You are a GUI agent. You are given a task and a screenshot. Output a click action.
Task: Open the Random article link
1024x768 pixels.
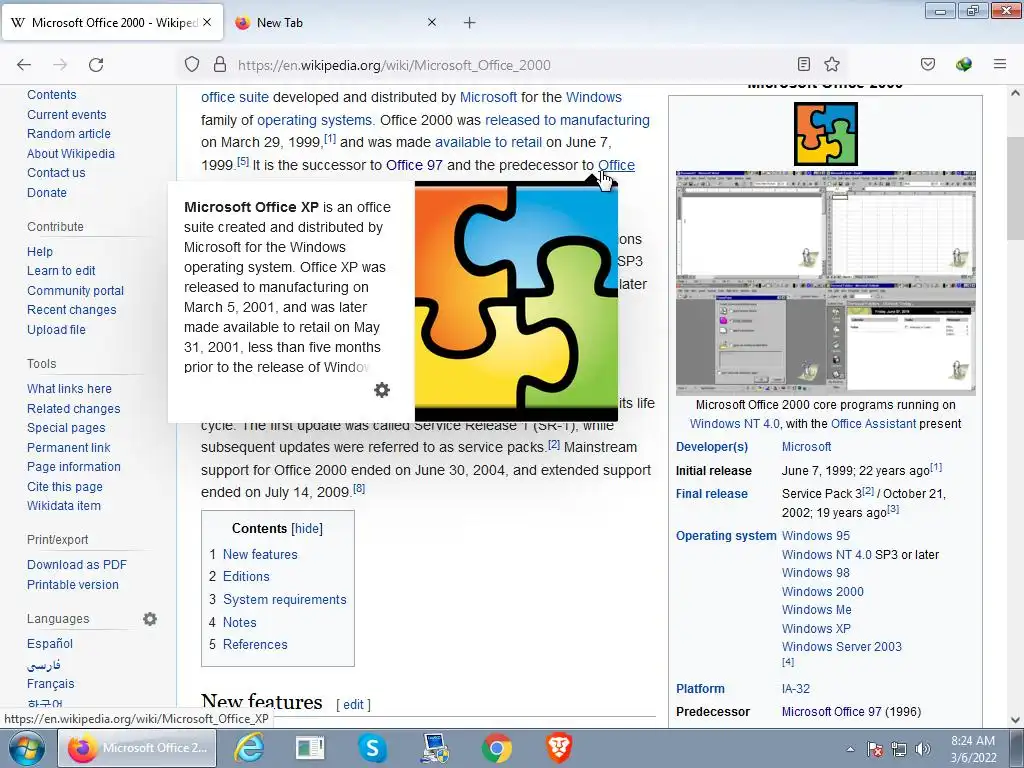[x=69, y=133]
